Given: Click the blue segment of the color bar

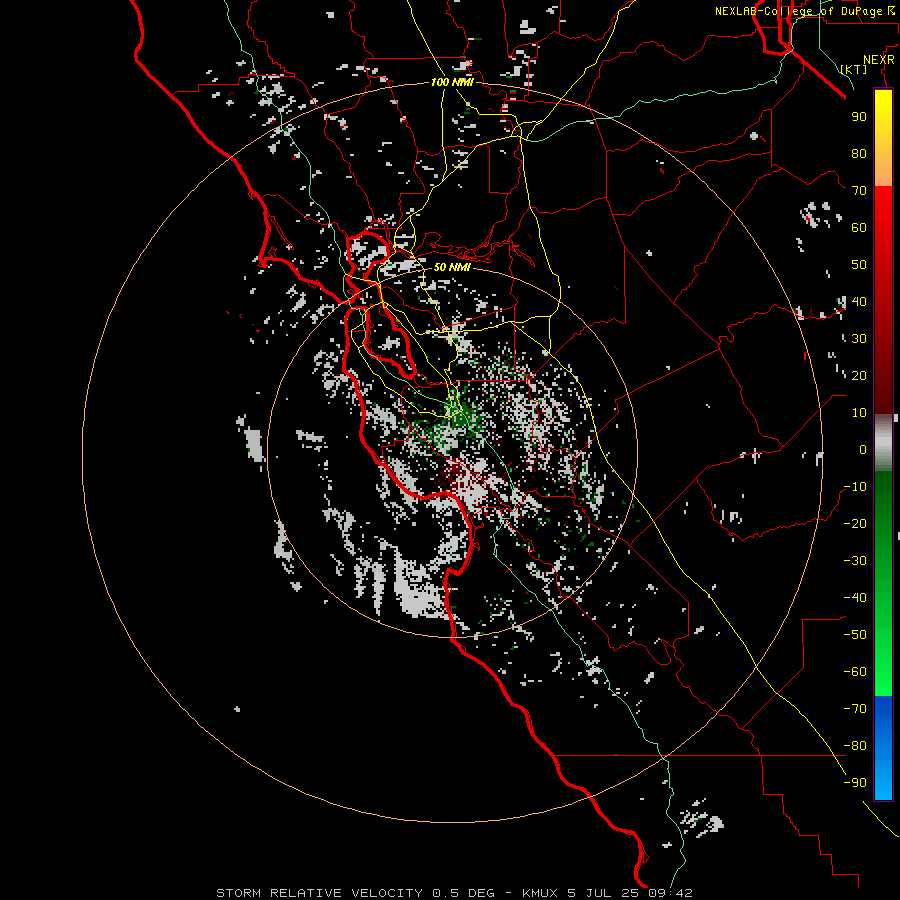Looking at the screenshot, I should click(883, 748).
